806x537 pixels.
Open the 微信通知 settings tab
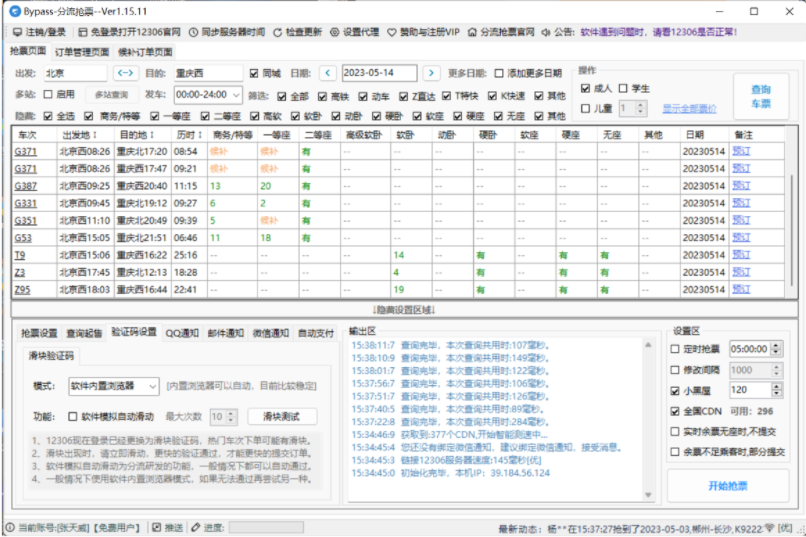tap(270, 332)
